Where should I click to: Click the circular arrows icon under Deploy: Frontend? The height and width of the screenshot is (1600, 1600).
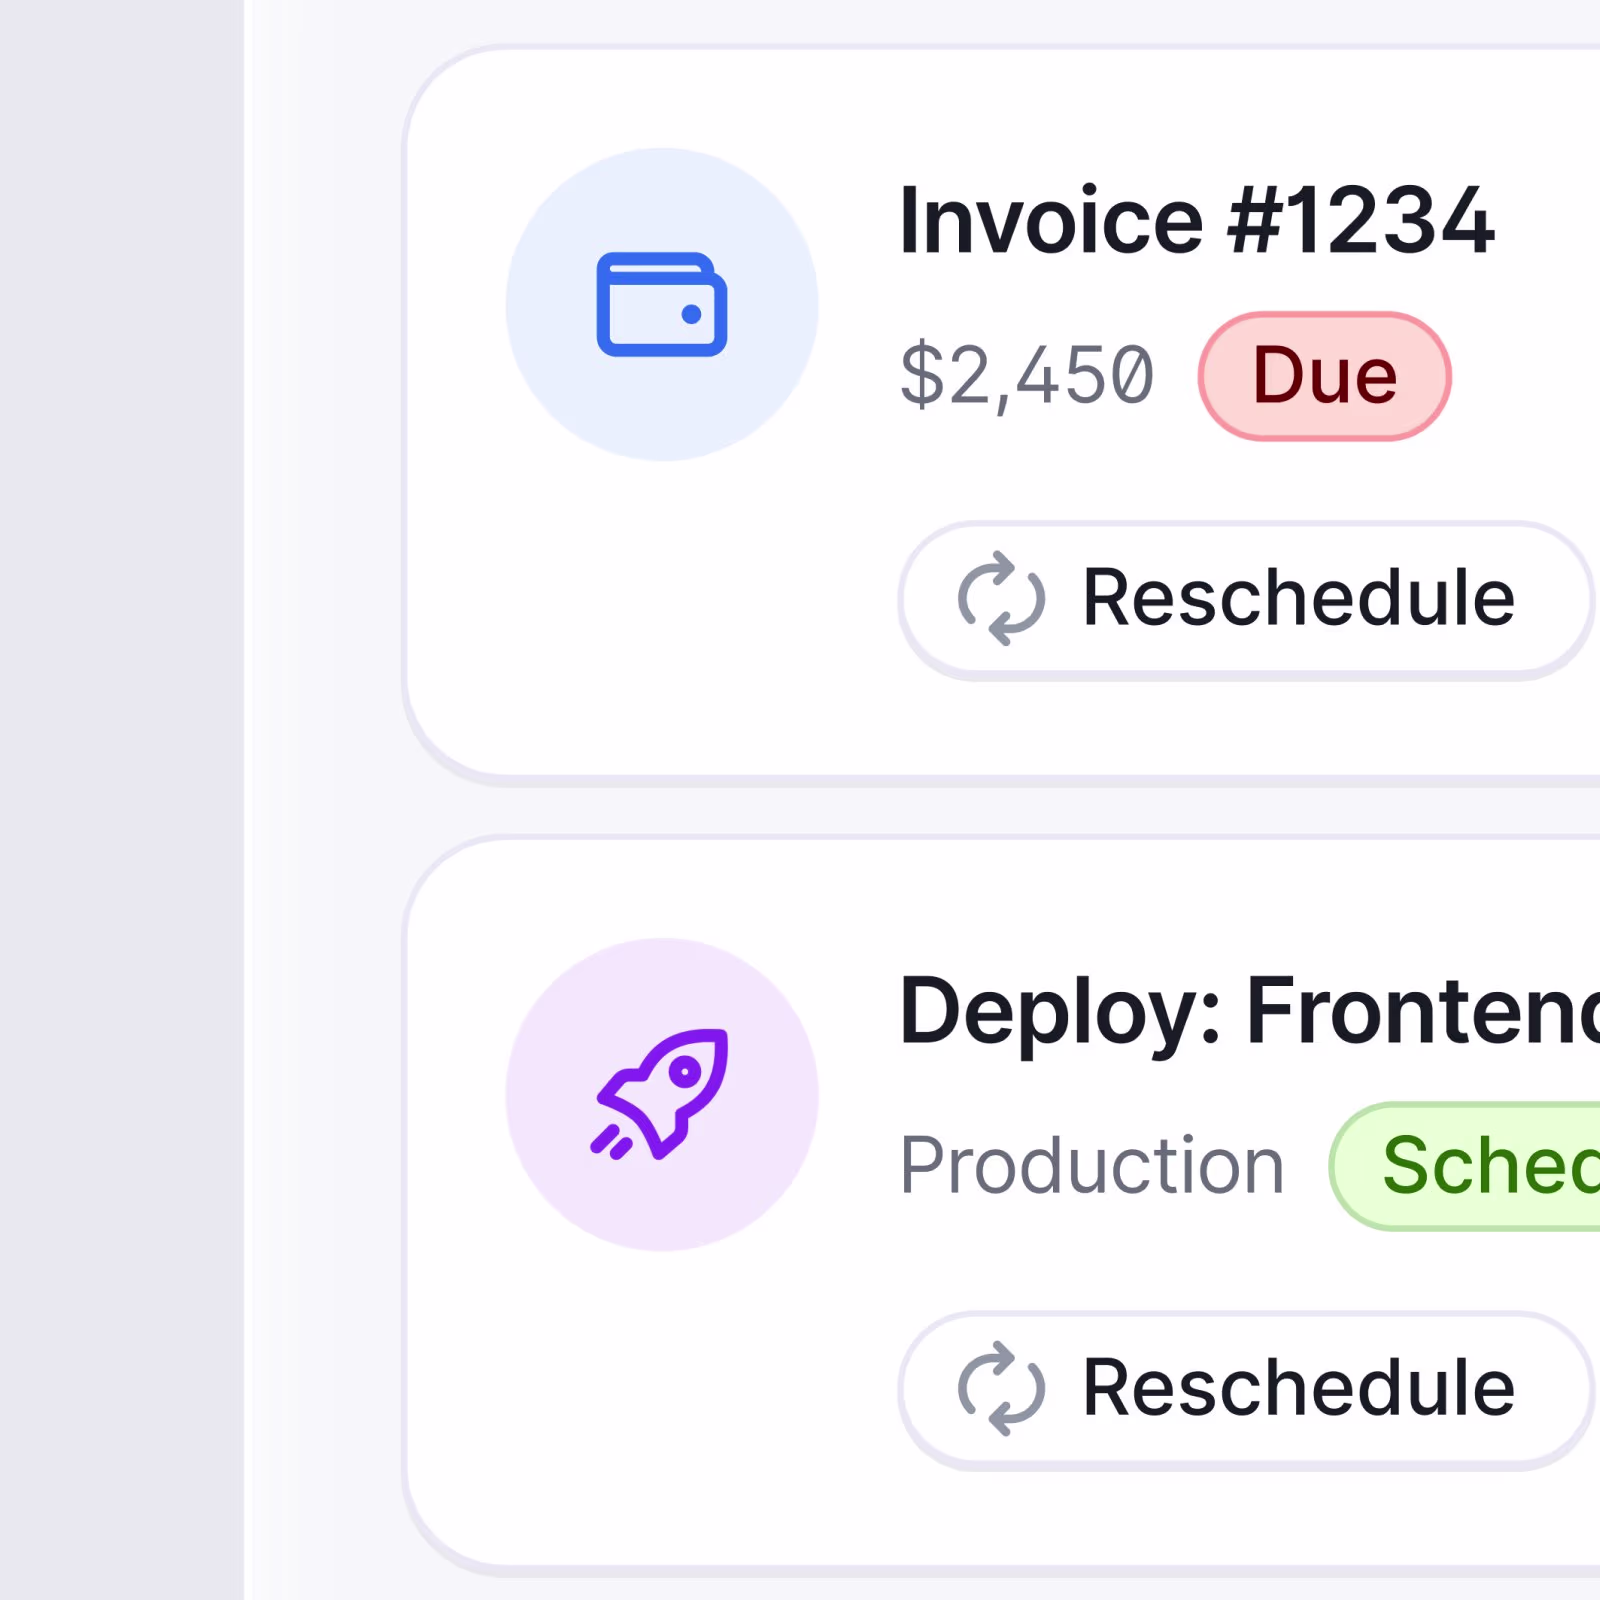click(x=1001, y=1388)
